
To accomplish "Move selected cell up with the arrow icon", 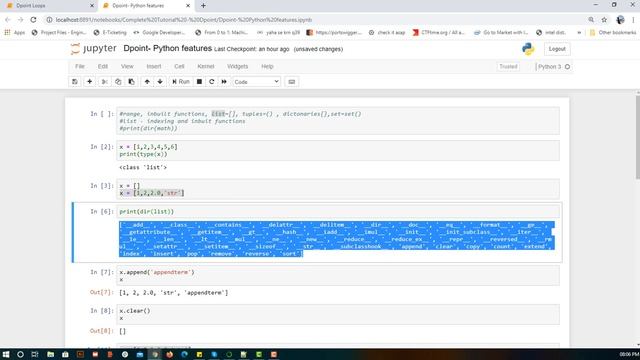I will [x=147, y=82].
